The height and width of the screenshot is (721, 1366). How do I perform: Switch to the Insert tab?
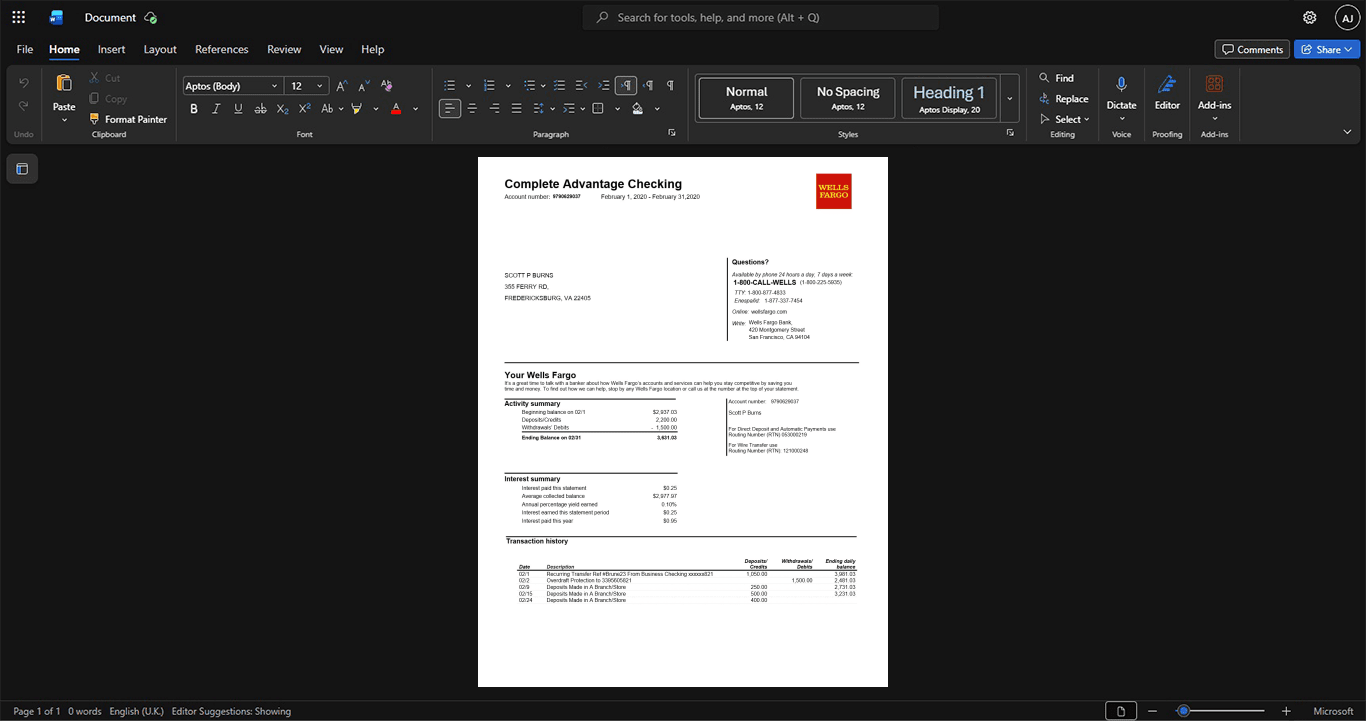[x=111, y=49]
